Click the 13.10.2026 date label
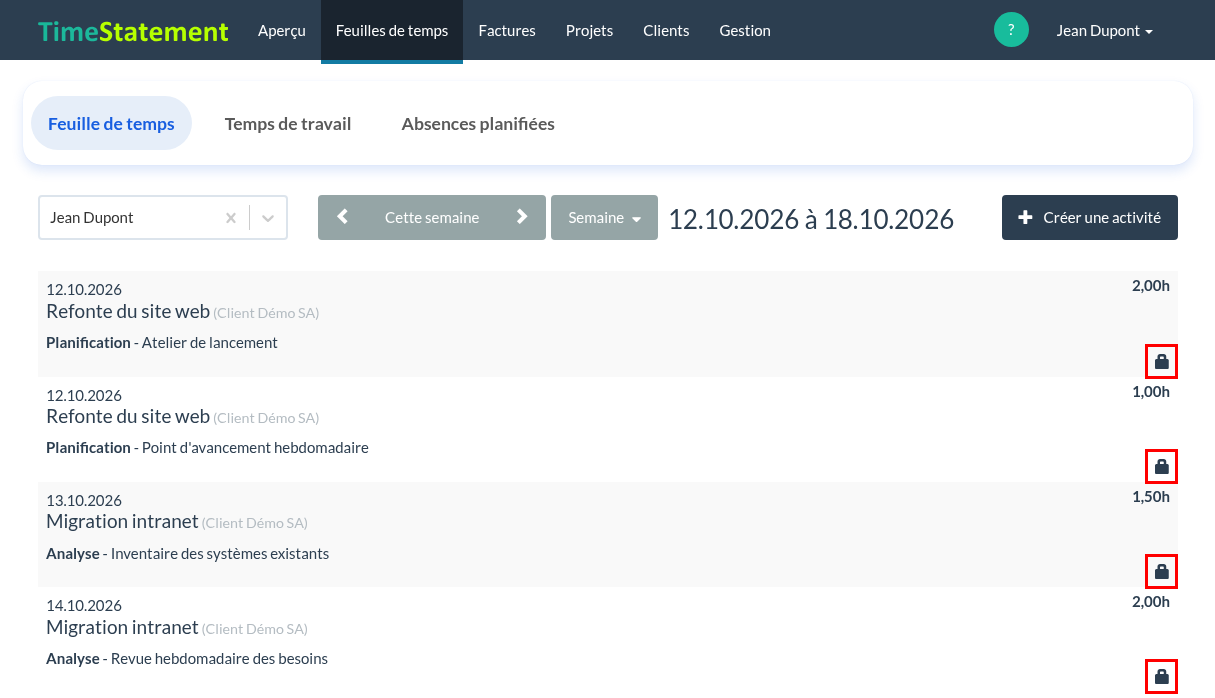The height and width of the screenshot is (698, 1215). 84,500
